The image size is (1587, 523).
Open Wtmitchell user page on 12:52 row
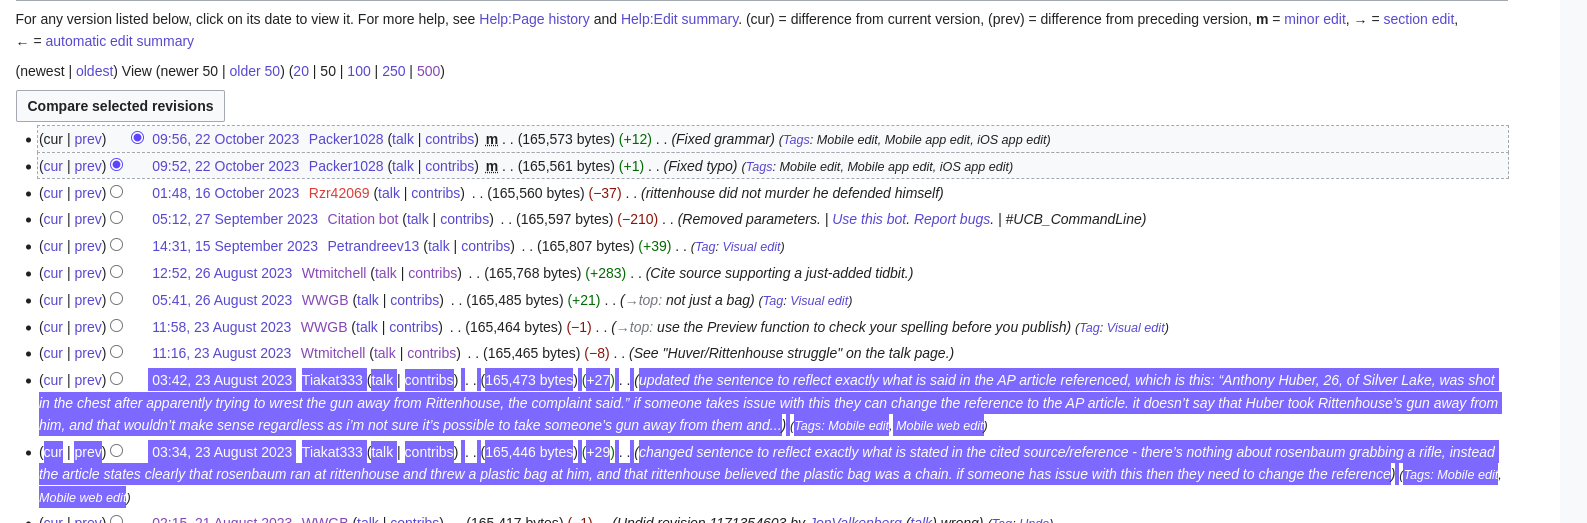pos(334,273)
